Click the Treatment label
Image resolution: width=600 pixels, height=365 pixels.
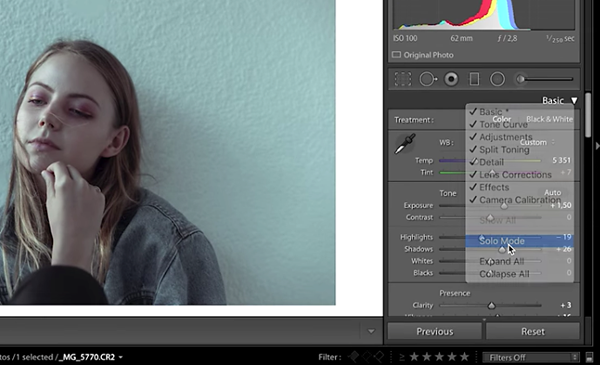click(x=414, y=120)
